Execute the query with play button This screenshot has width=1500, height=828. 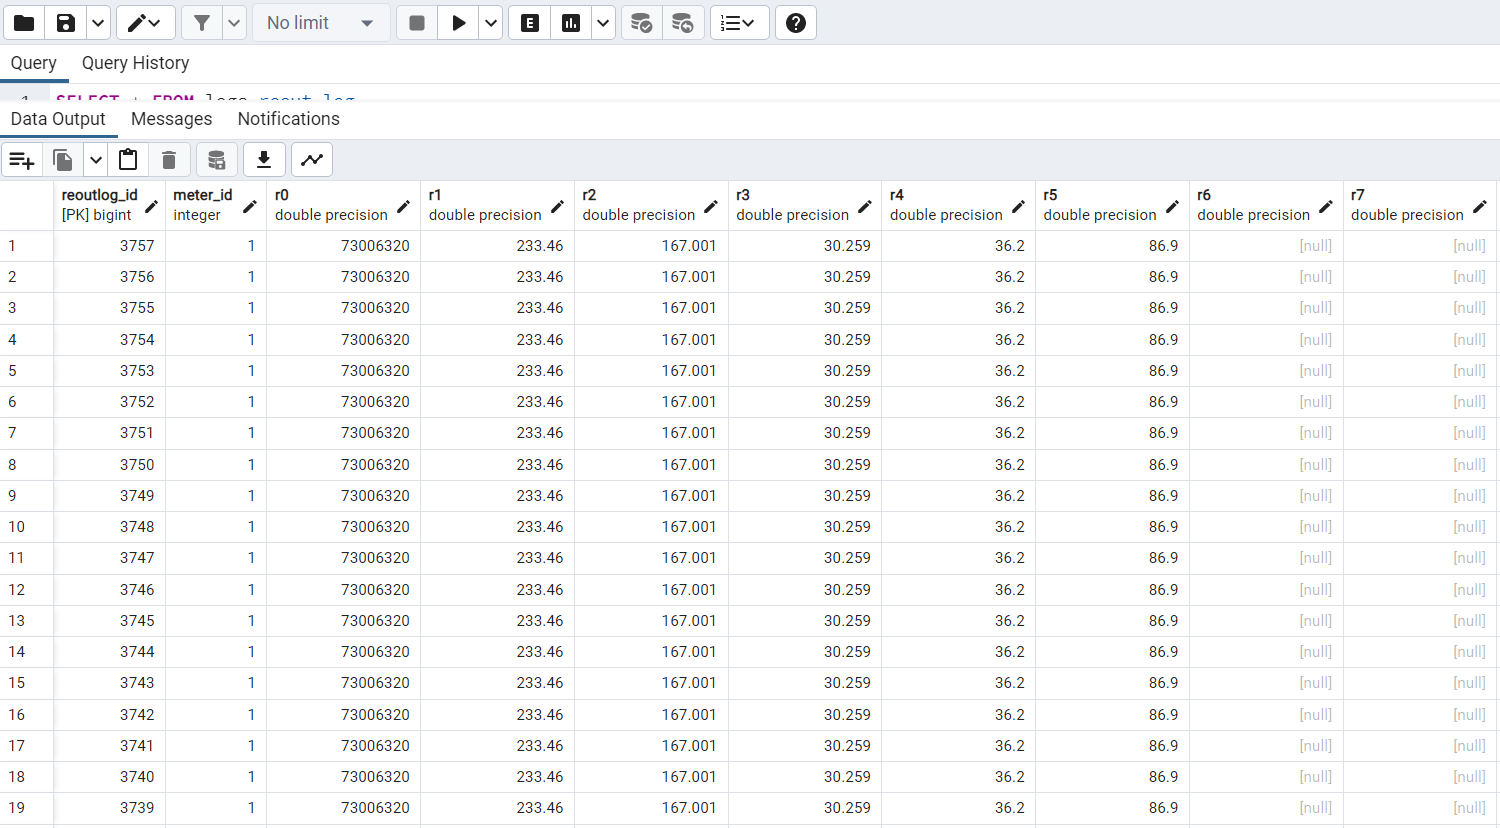tap(459, 23)
